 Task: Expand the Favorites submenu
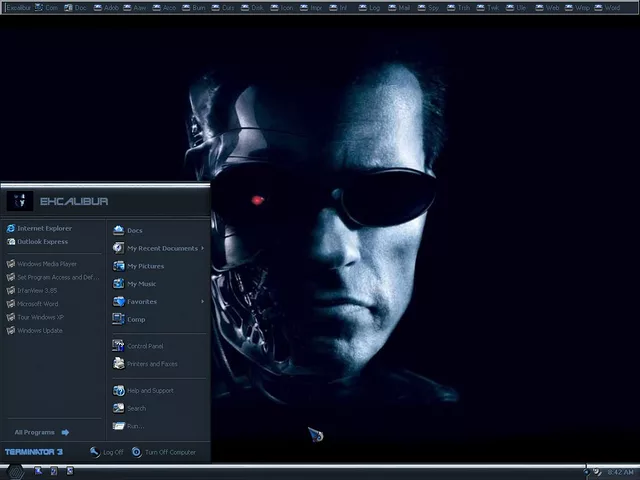point(142,302)
